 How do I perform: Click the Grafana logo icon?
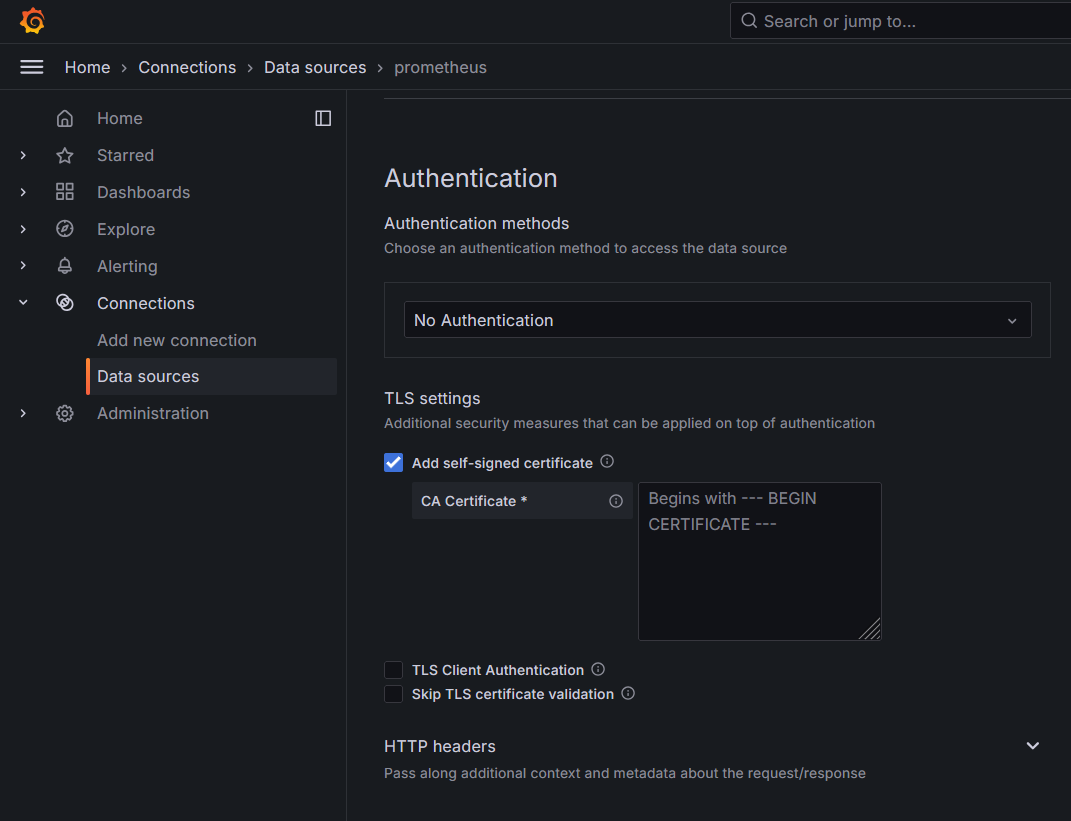click(33, 21)
